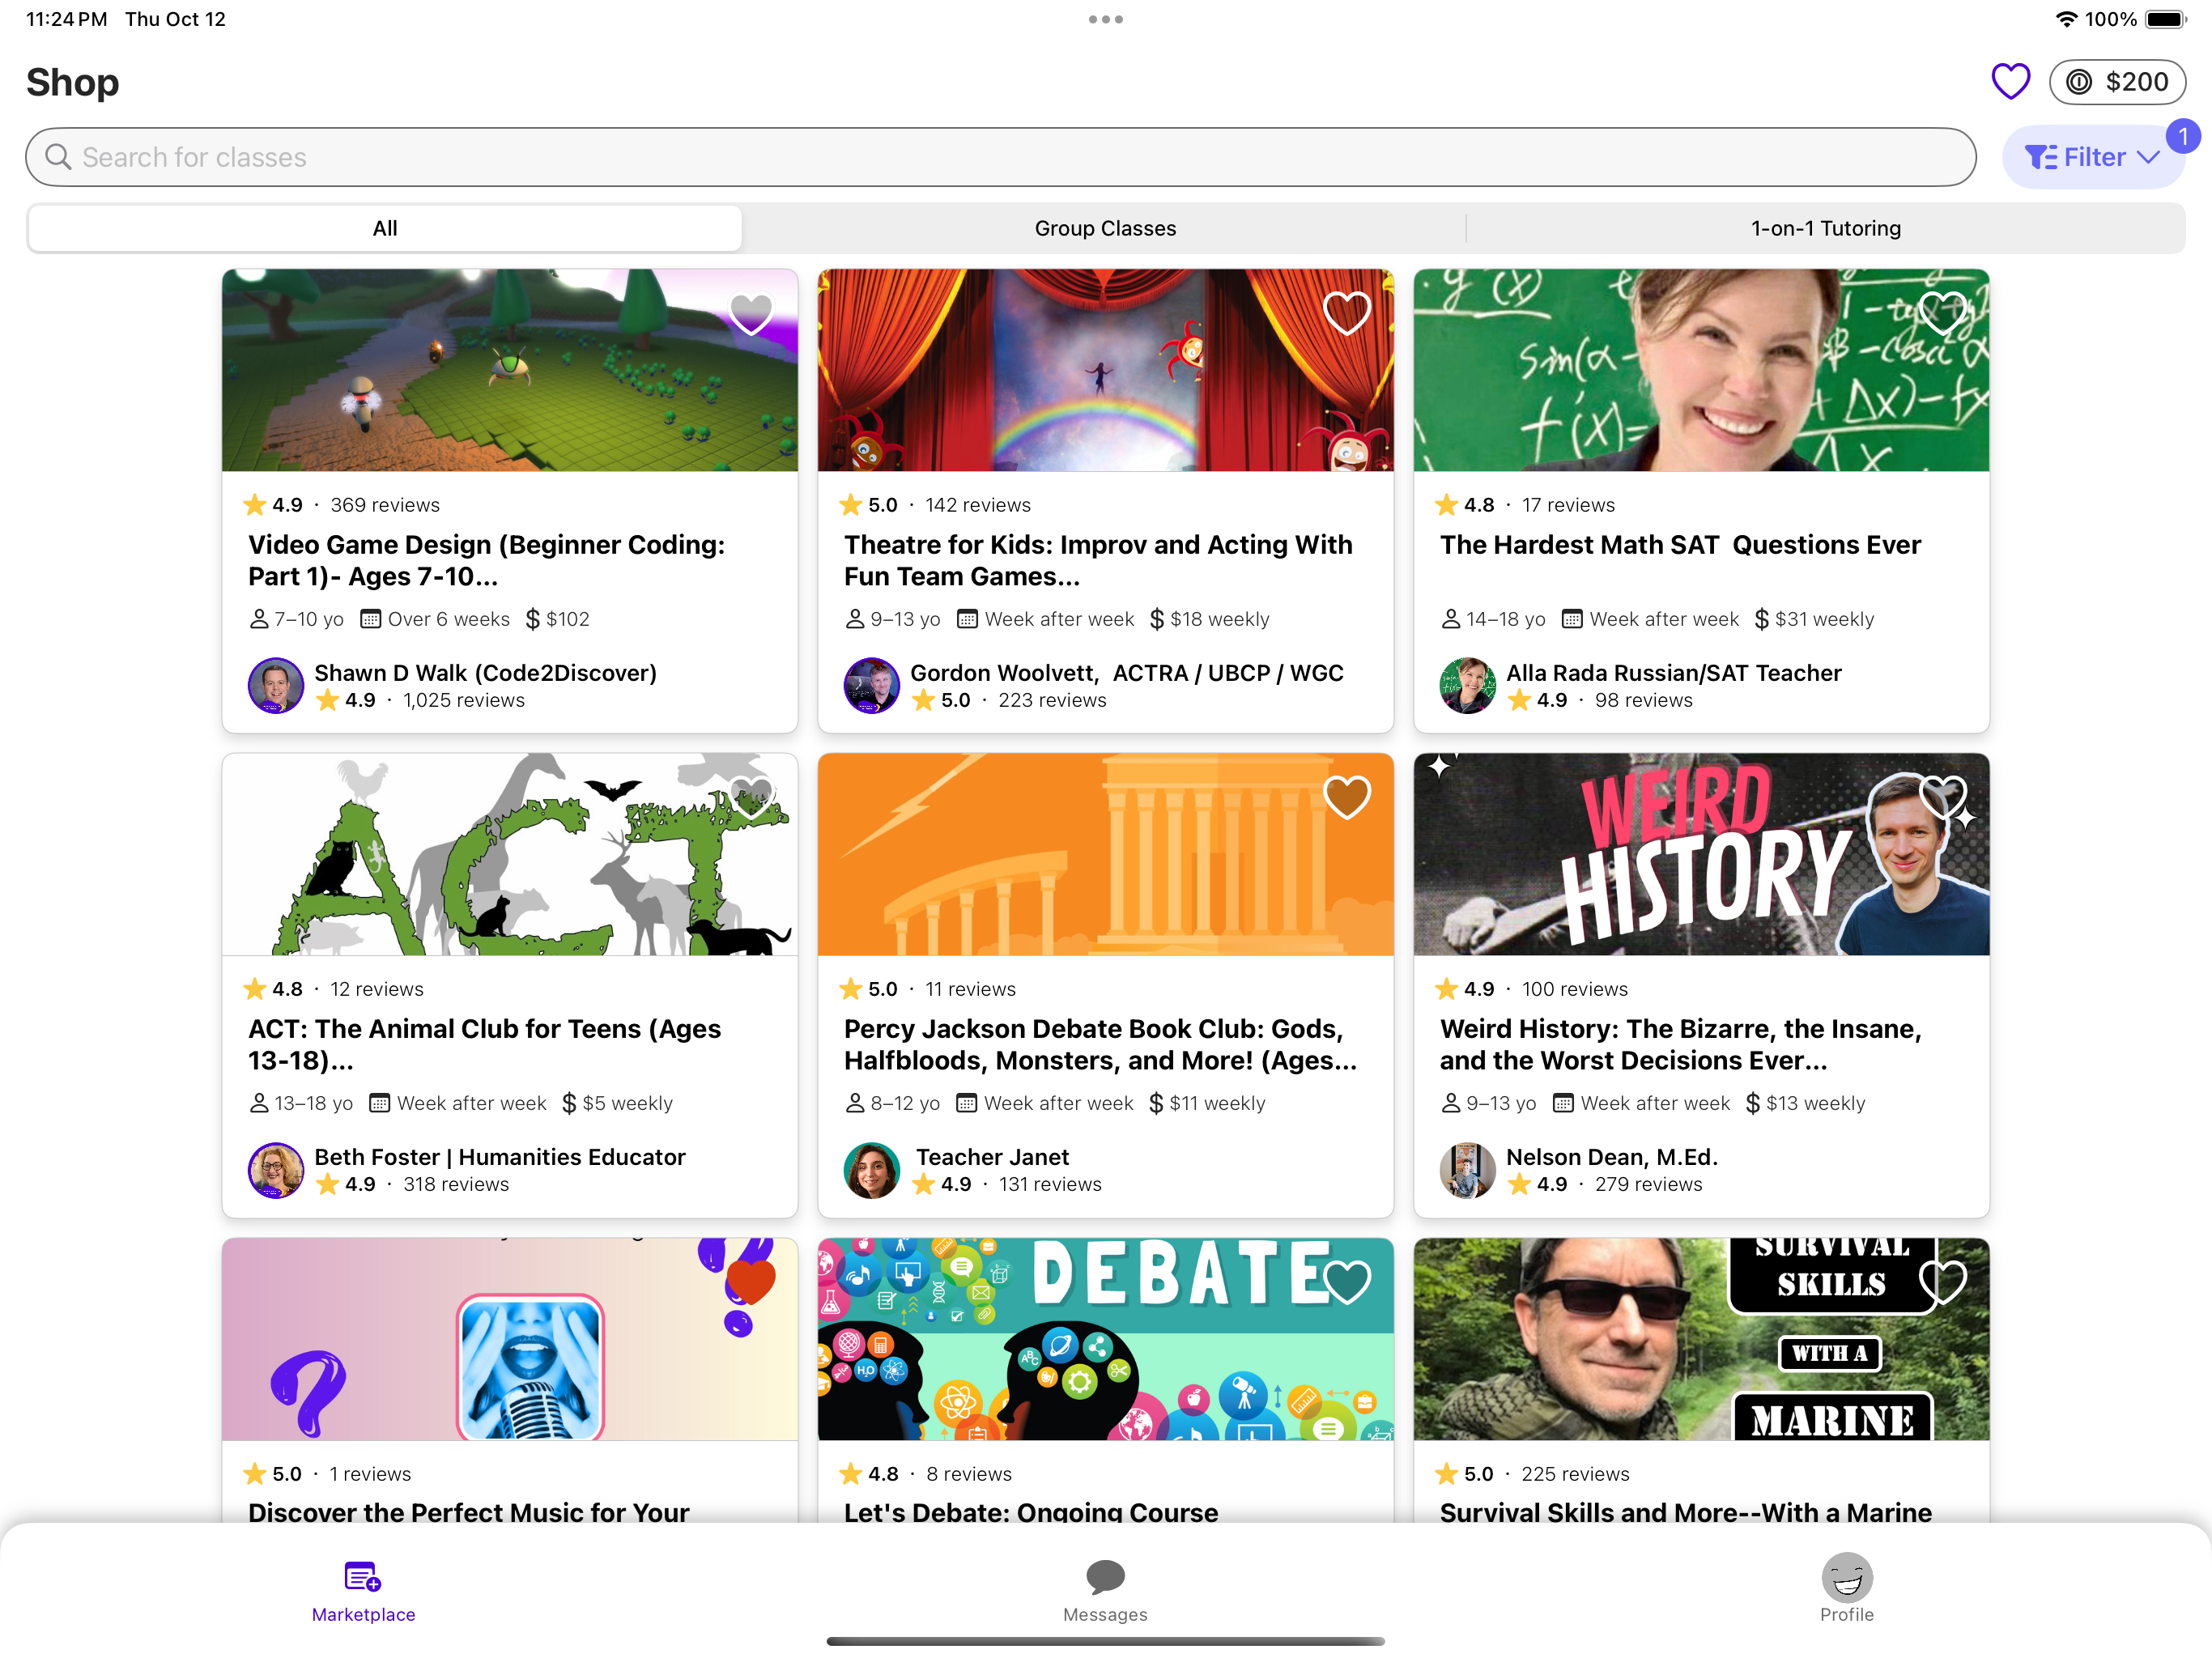The image size is (2212, 1658).
Task: Click calendar icon beside $13 weekly row
Action: coord(1562,1103)
